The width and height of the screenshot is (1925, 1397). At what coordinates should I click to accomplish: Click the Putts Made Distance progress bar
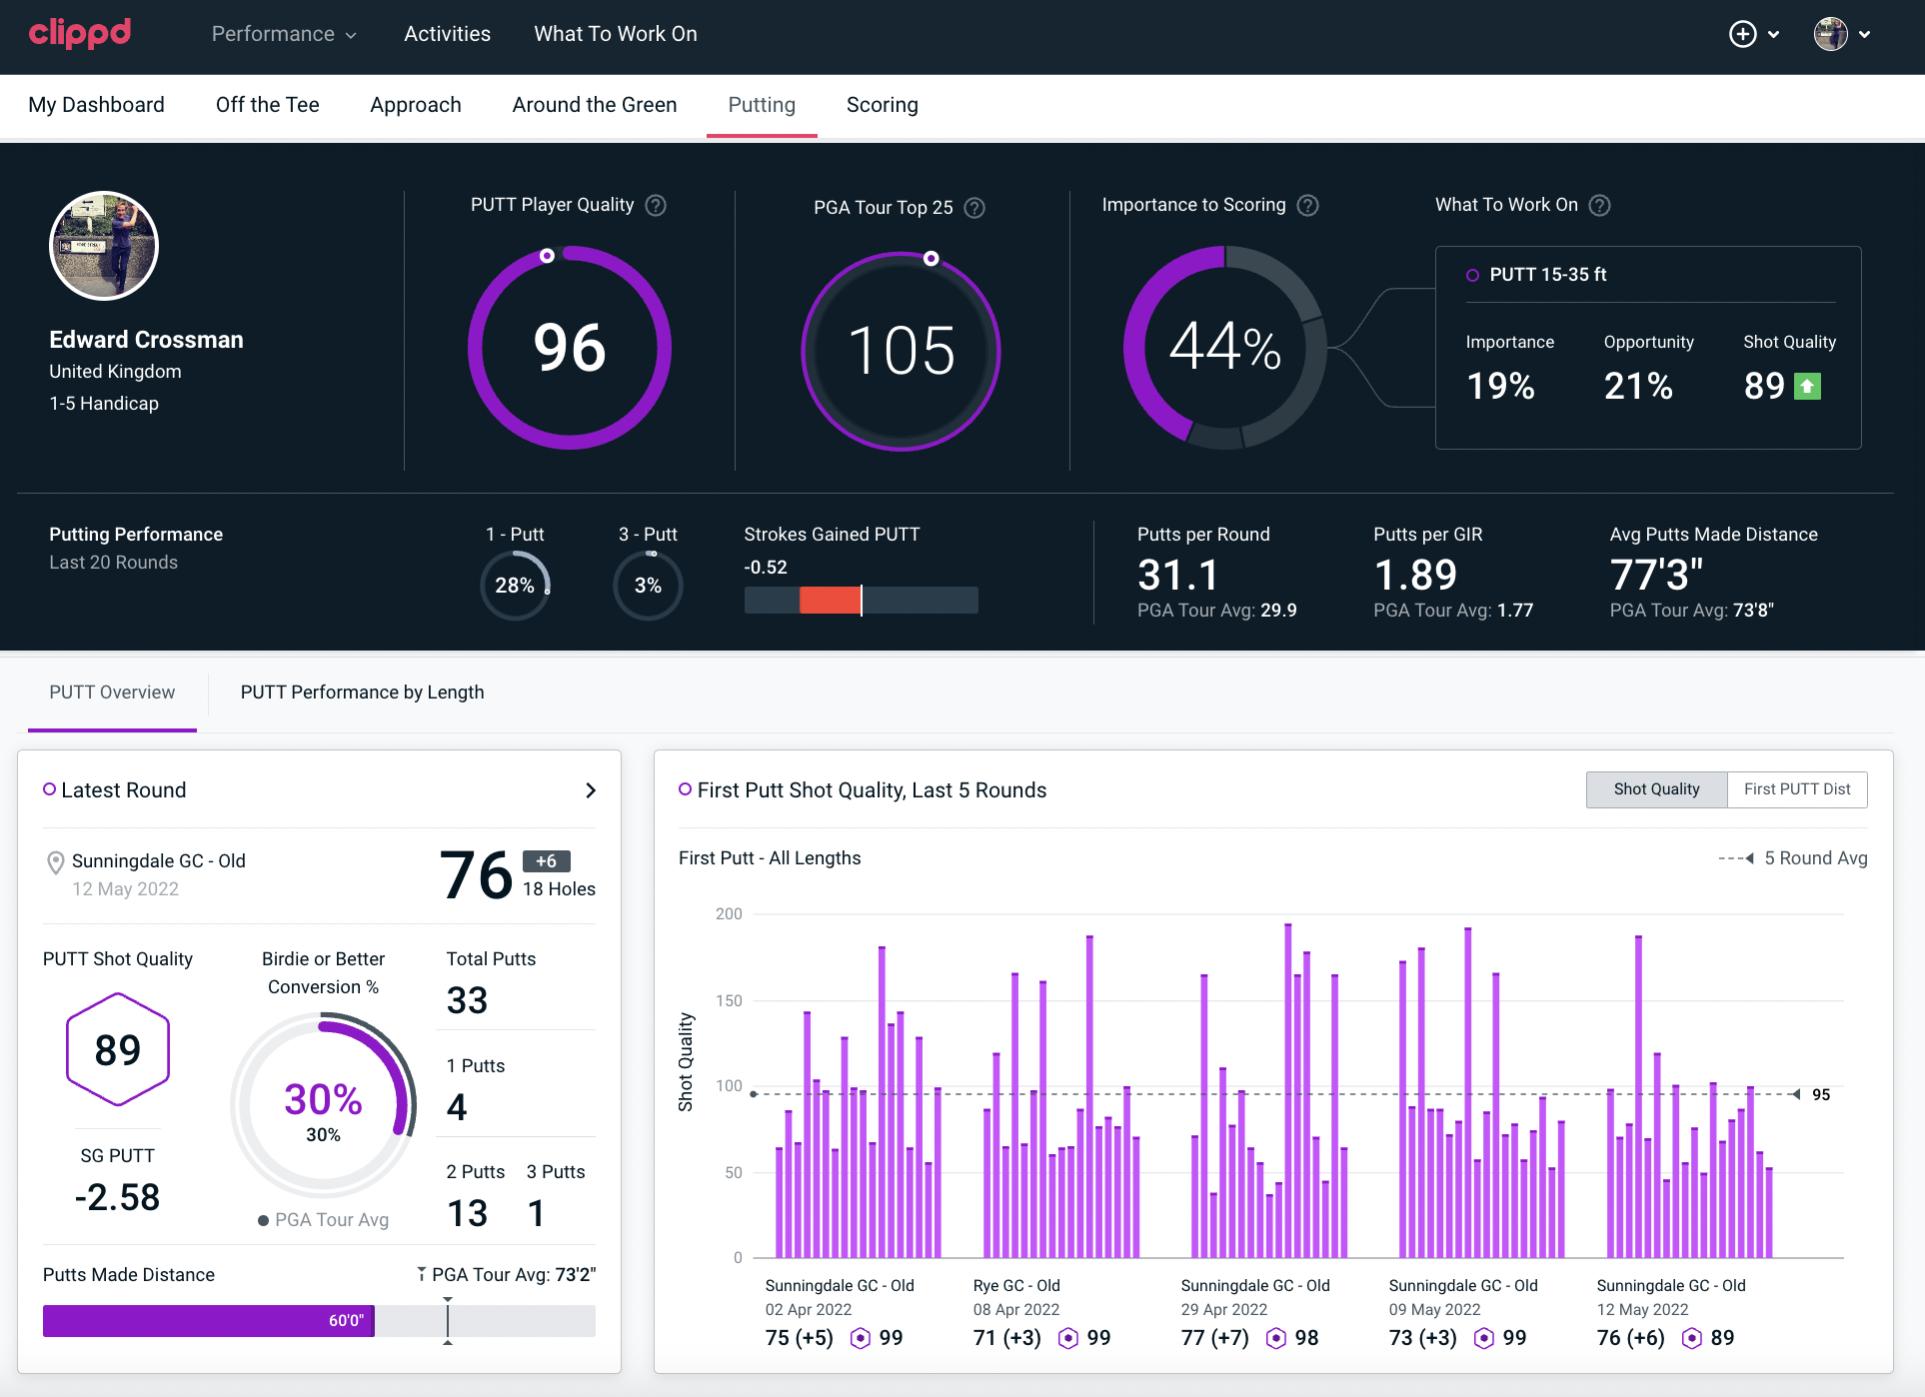point(318,1321)
